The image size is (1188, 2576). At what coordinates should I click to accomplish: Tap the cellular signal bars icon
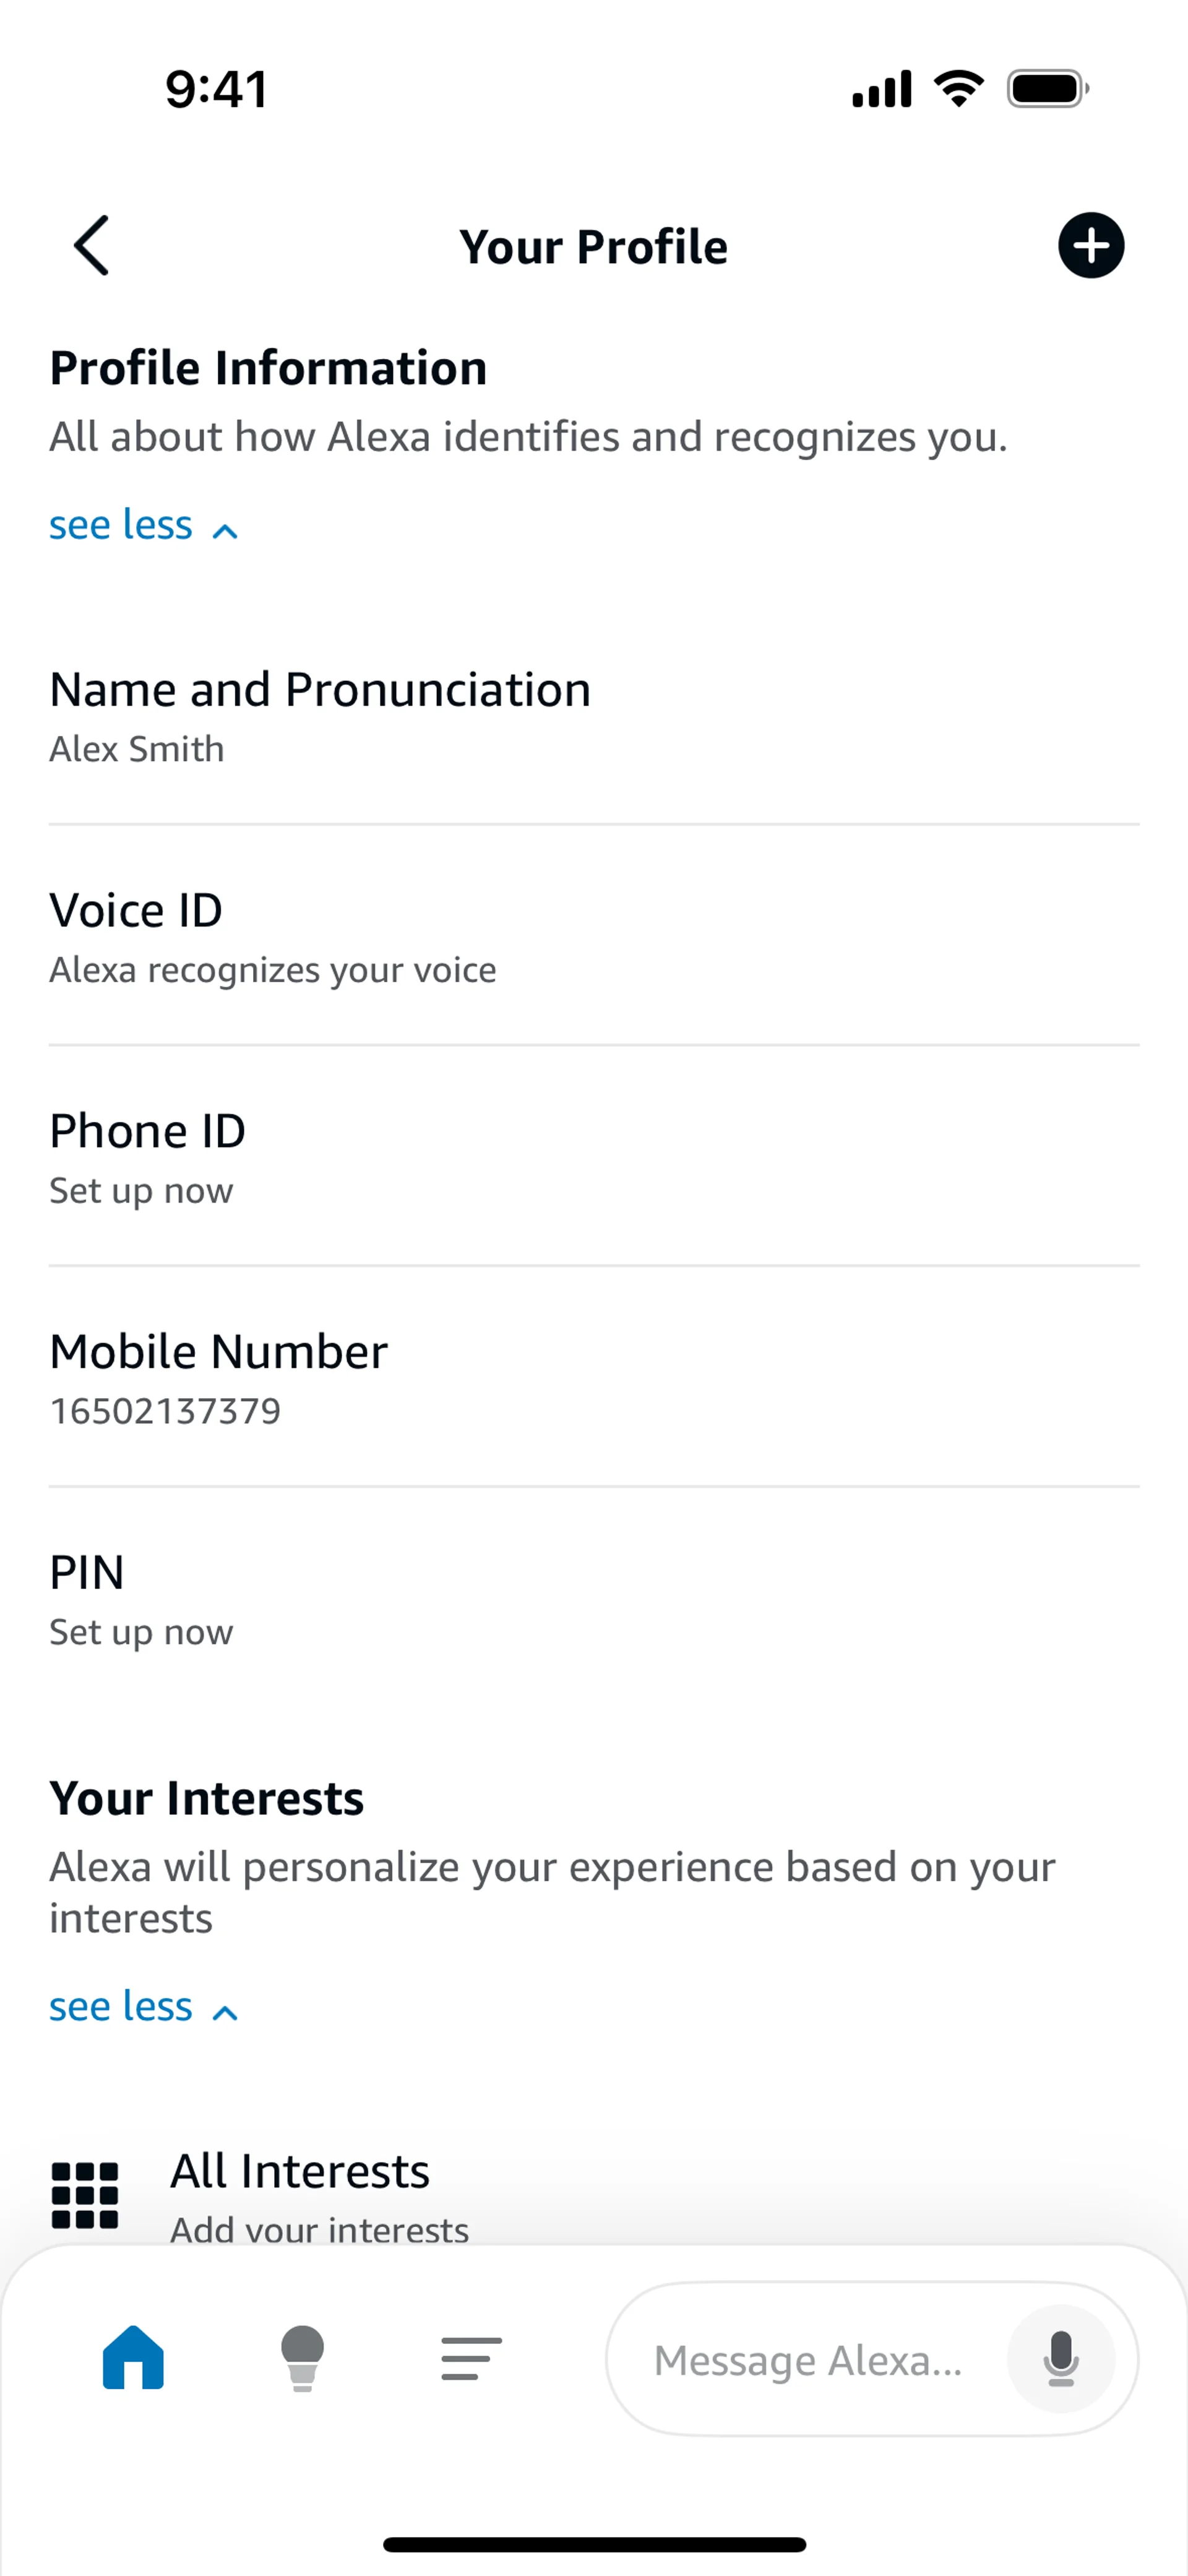tap(881, 89)
